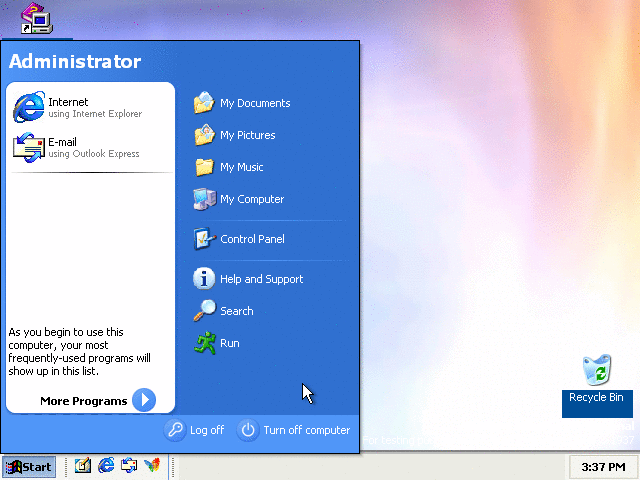Select the My Computer menu entry
The height and width of the screenshot is (480, 640).
pos(252,199)
